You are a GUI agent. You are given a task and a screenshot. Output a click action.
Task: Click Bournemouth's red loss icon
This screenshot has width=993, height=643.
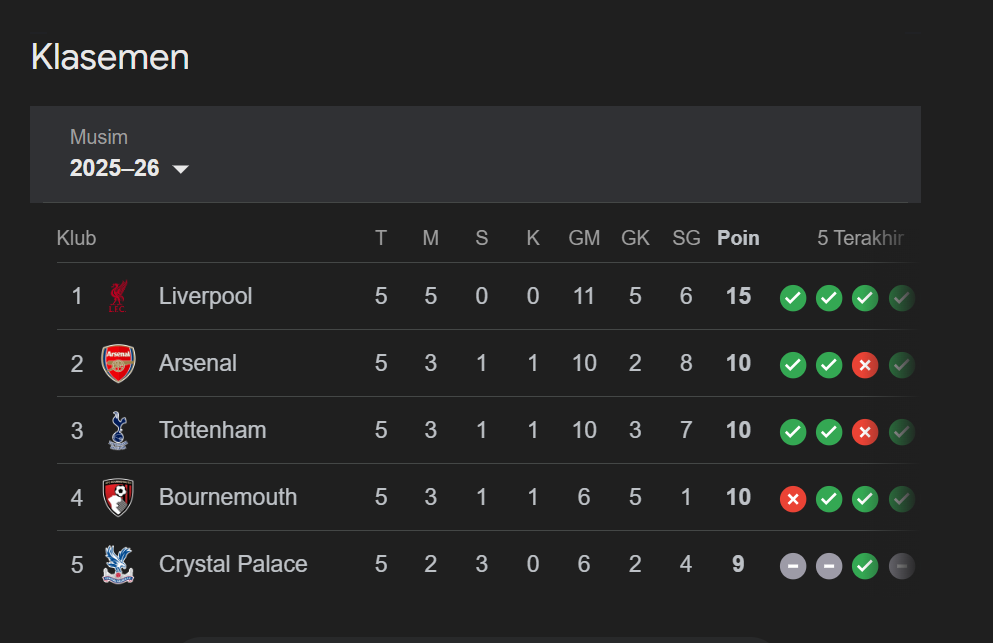(x=793, y=499)
